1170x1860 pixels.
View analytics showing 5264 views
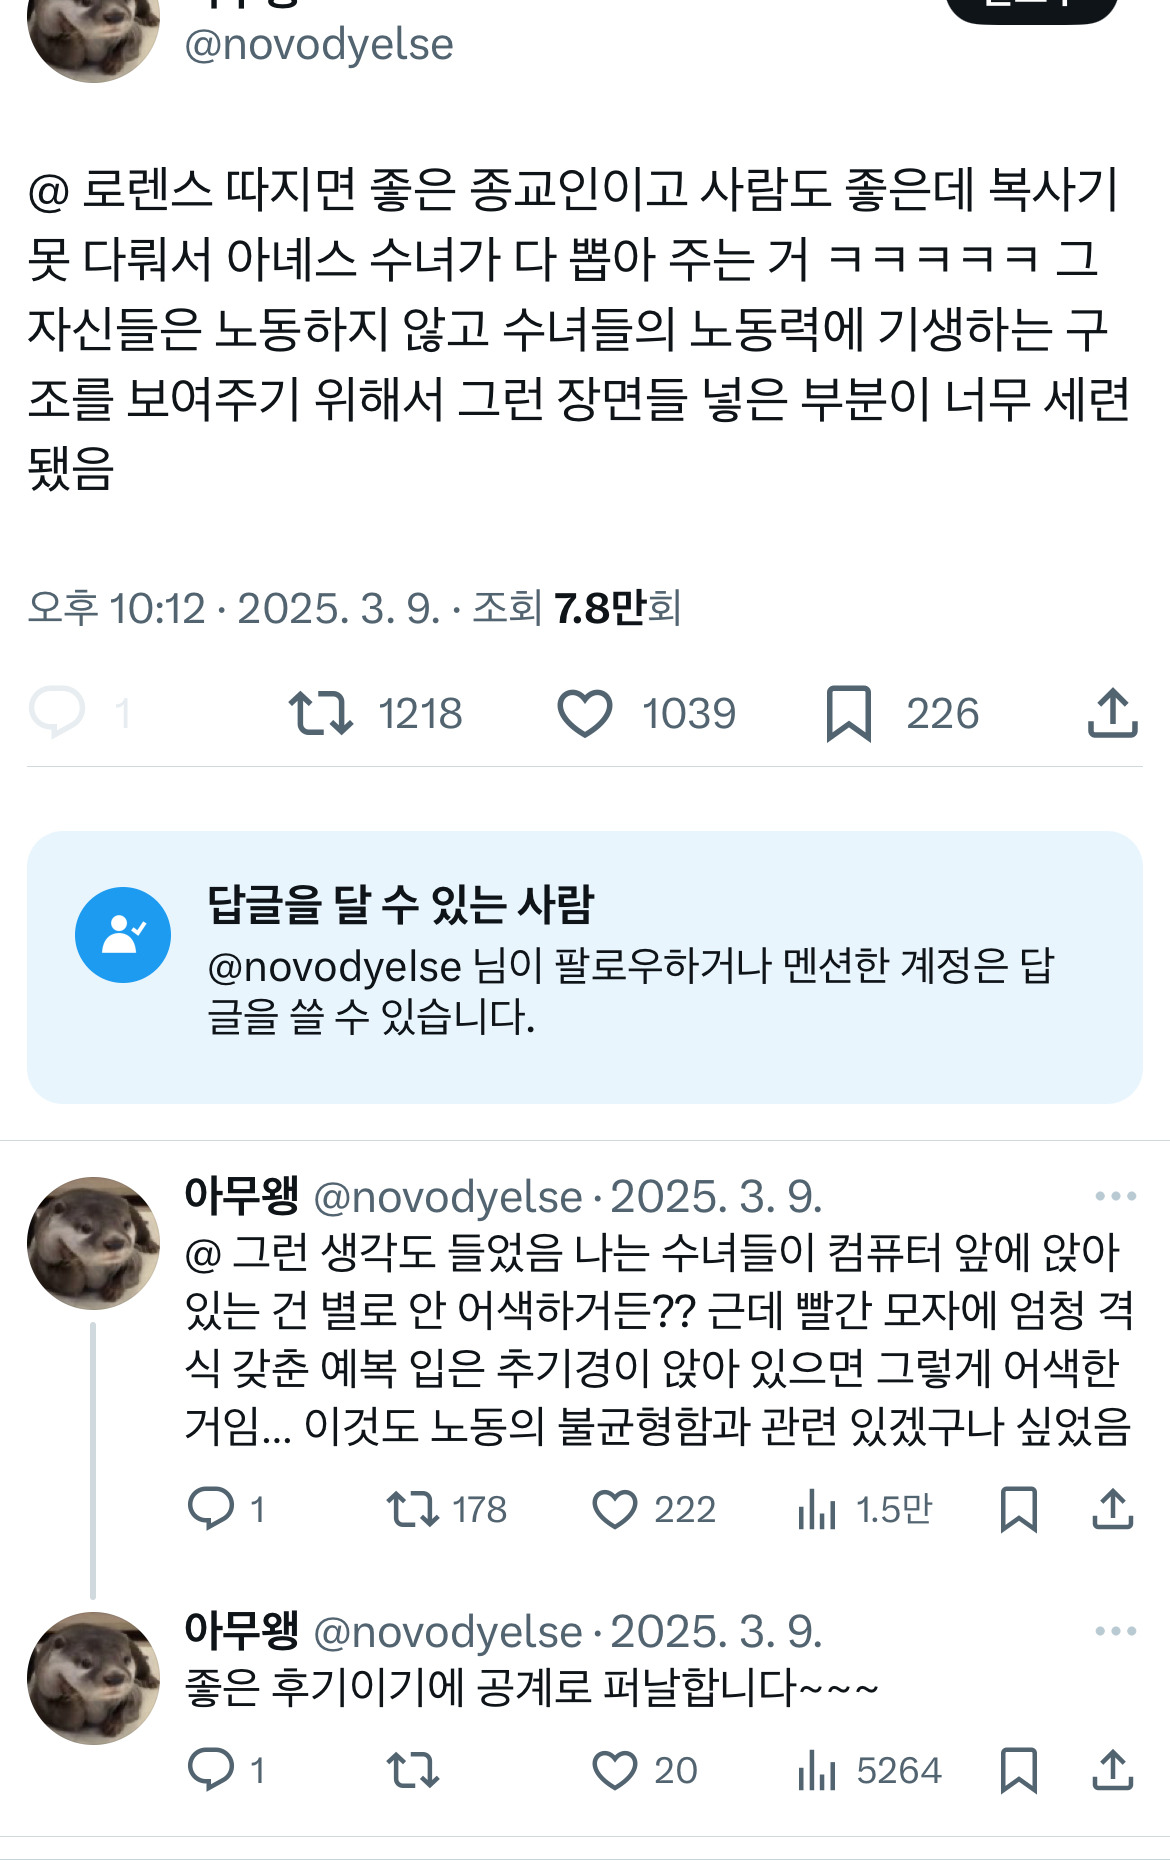[817, 1771]
